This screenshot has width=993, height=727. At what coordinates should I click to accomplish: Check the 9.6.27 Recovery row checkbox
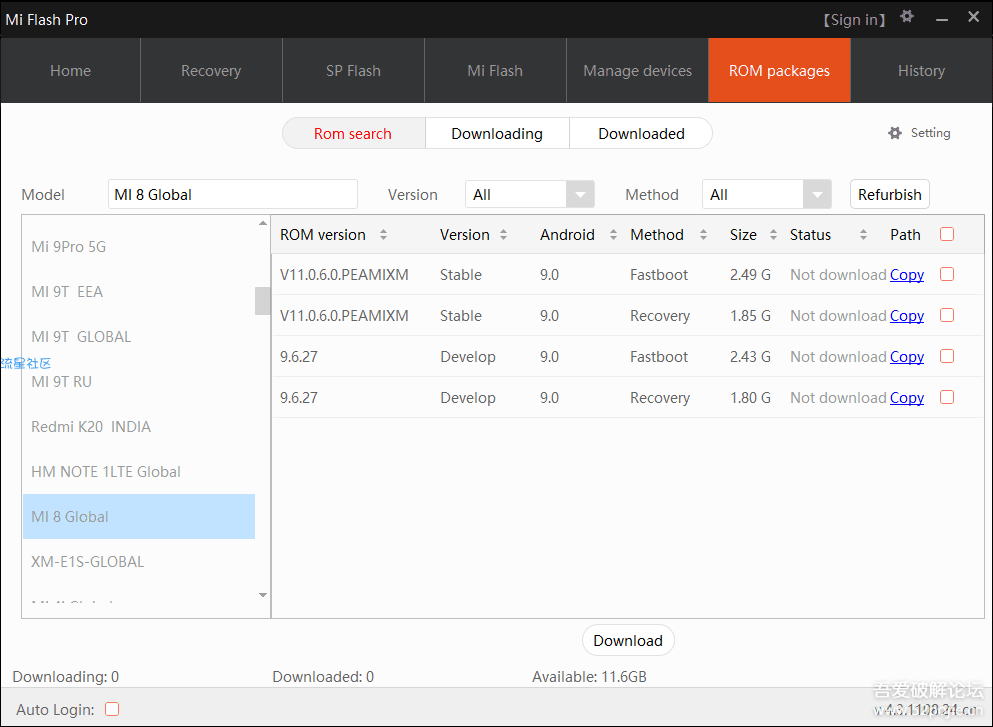[947, 398]
